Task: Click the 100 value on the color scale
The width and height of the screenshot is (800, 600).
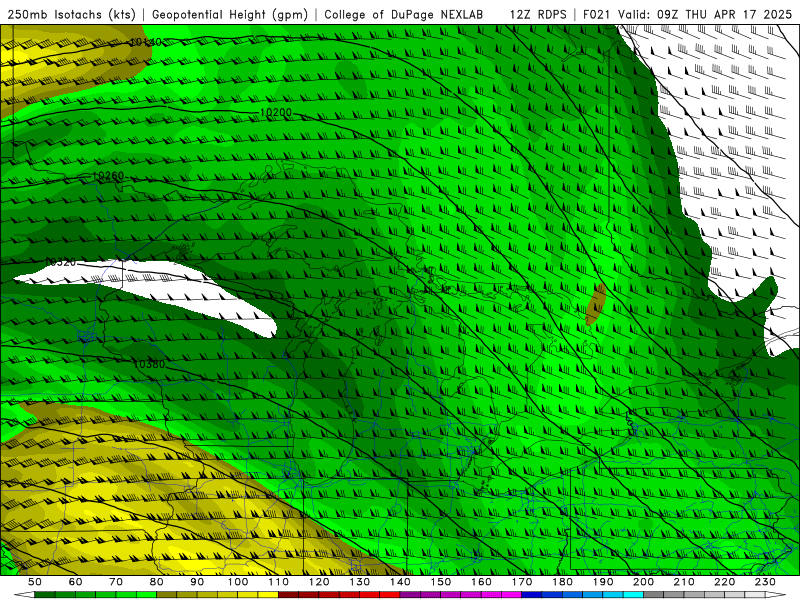Action: pyautogui.click(x=238, y=582)
